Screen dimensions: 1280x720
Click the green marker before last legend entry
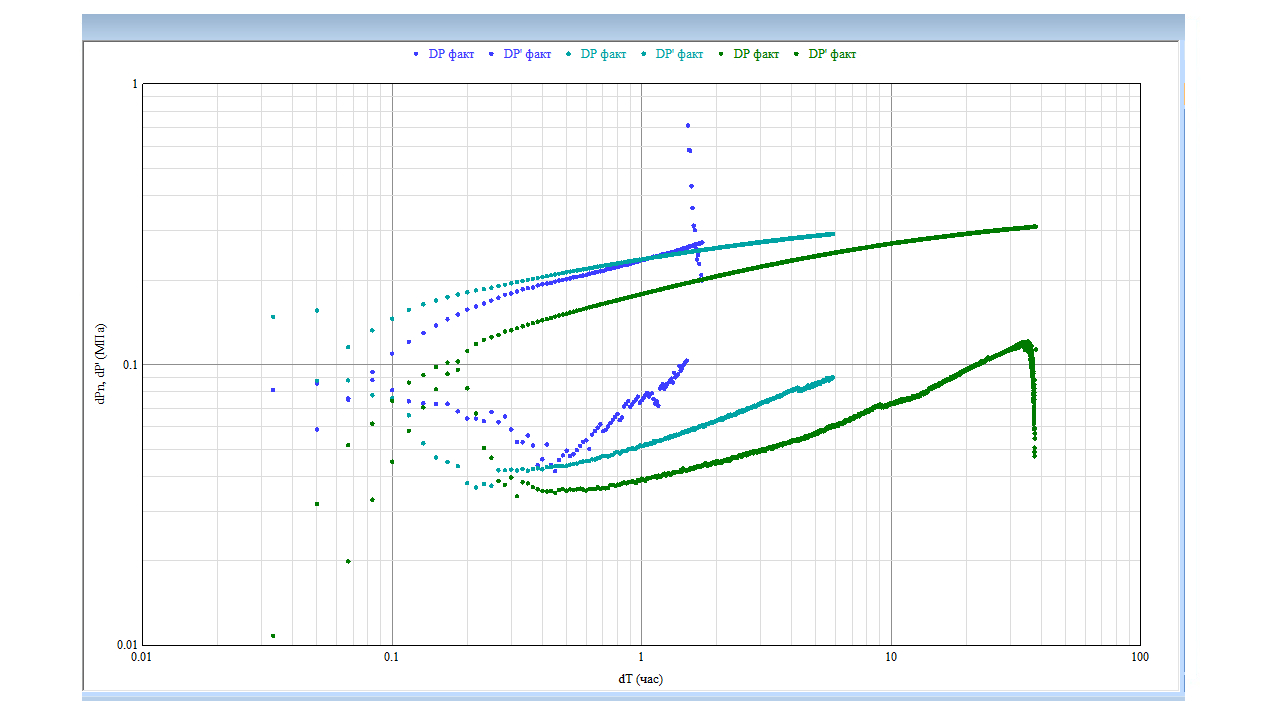(797, 54)
